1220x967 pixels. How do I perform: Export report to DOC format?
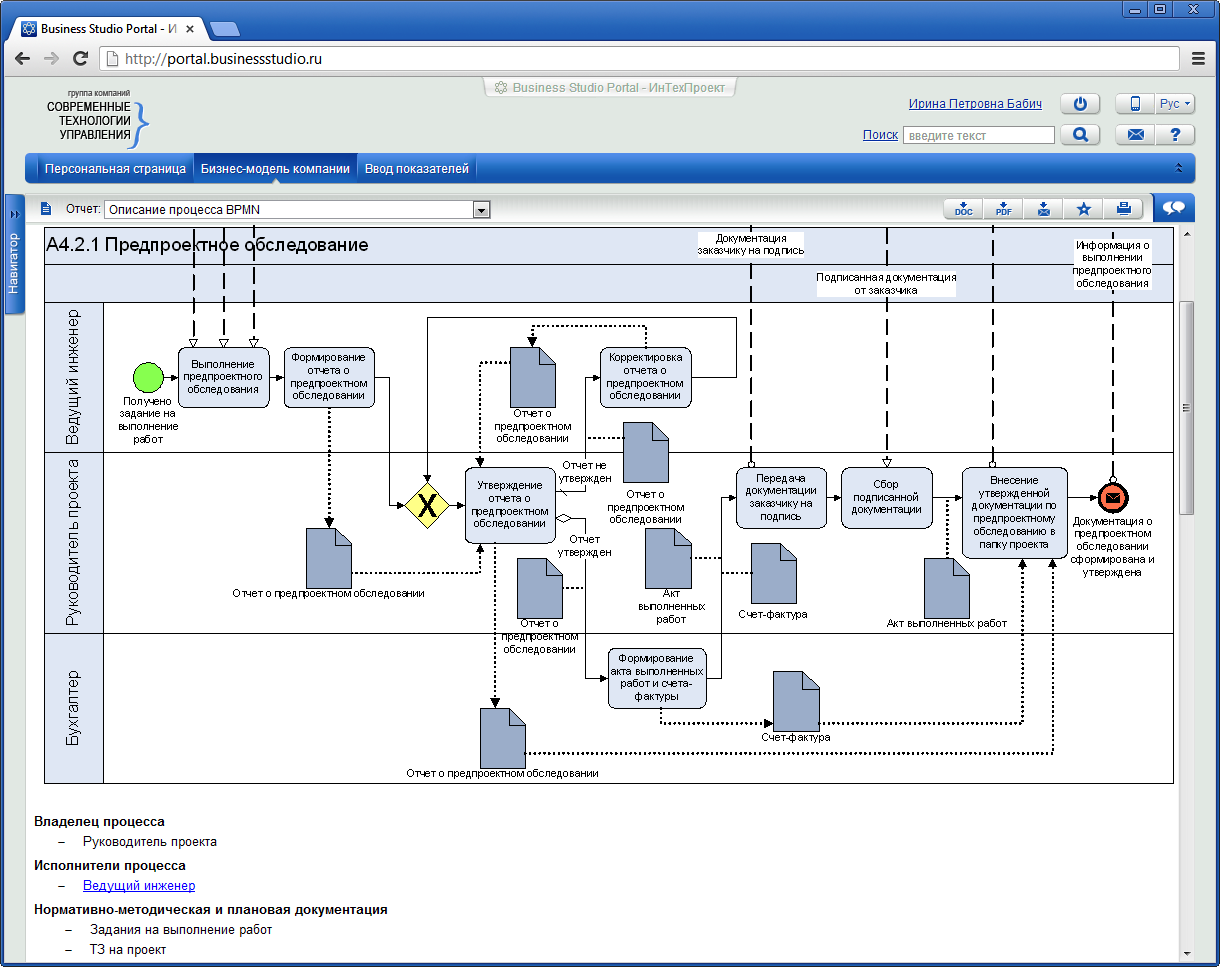pyautogui.click(x=963, y=209)
